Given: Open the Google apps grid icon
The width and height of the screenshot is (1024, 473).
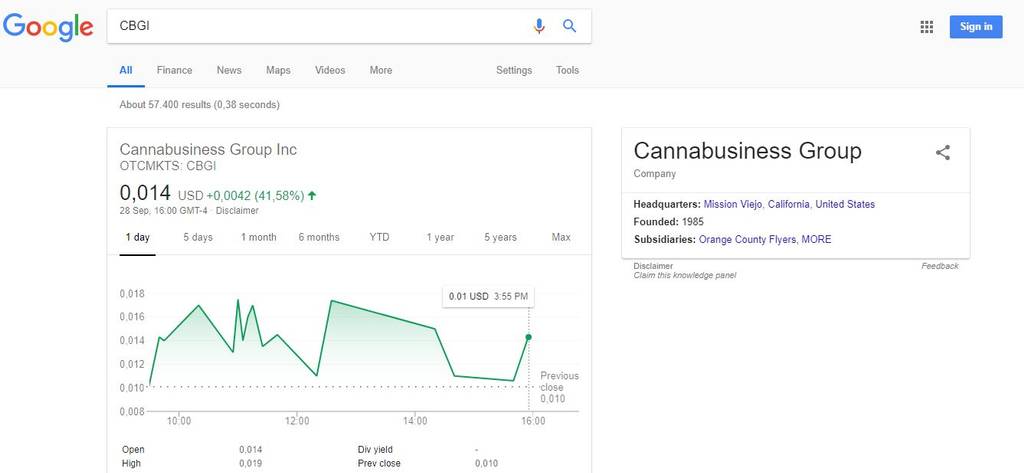Looking at the screenshot, I should [926, 27].
